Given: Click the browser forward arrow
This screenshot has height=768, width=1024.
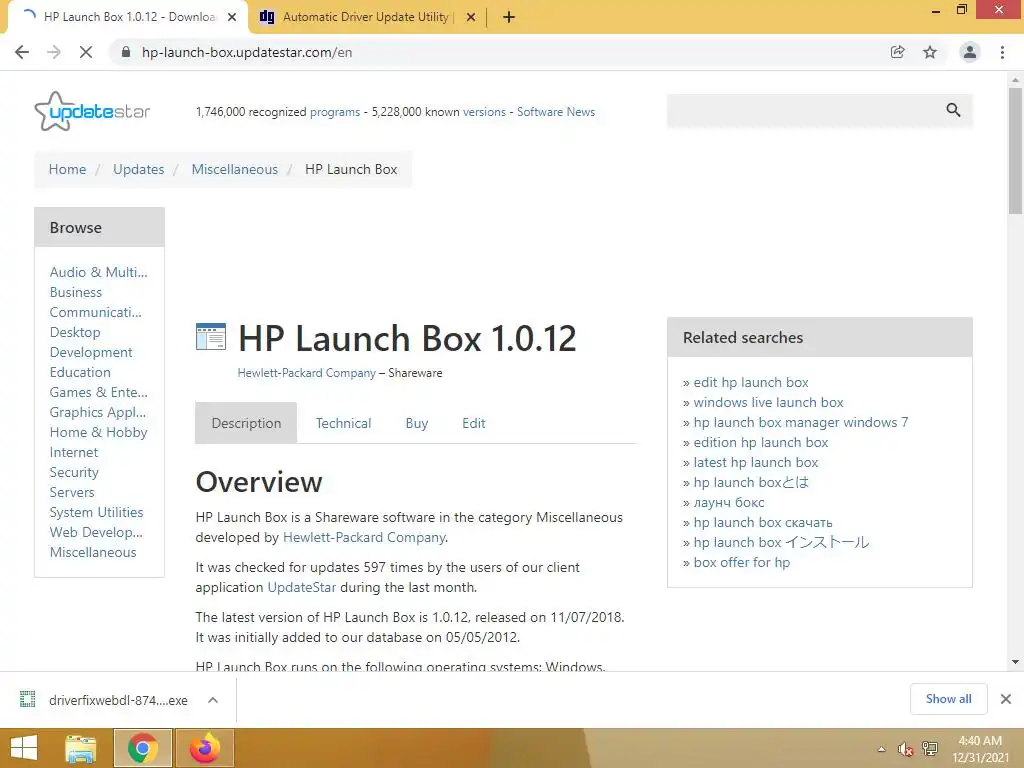Looking at the screenshot, I should point(54,52).
